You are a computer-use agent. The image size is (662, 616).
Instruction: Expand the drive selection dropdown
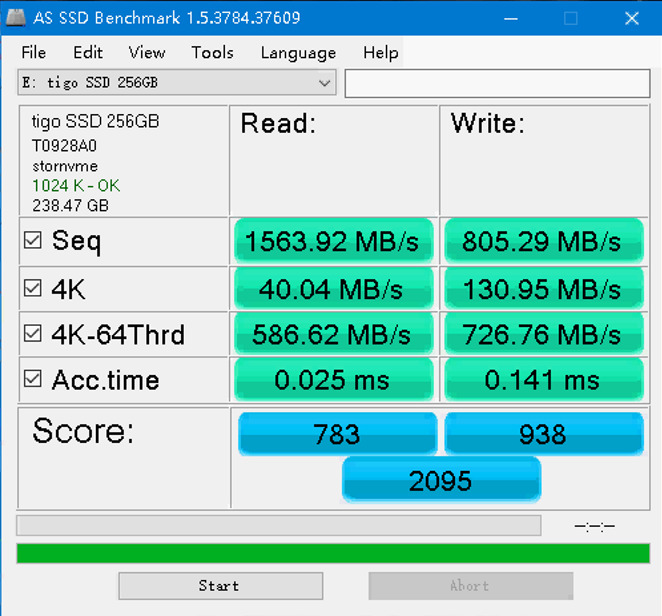[324, 83]
